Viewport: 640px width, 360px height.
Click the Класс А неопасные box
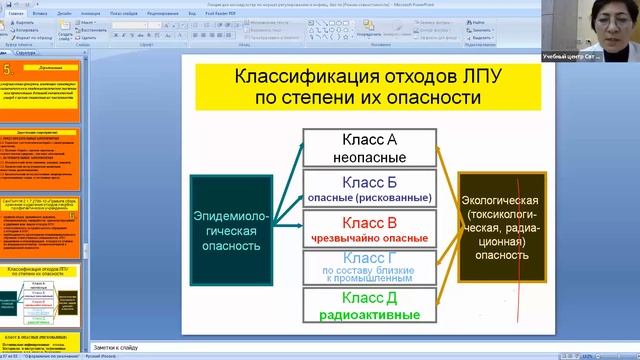pos(369,148)
